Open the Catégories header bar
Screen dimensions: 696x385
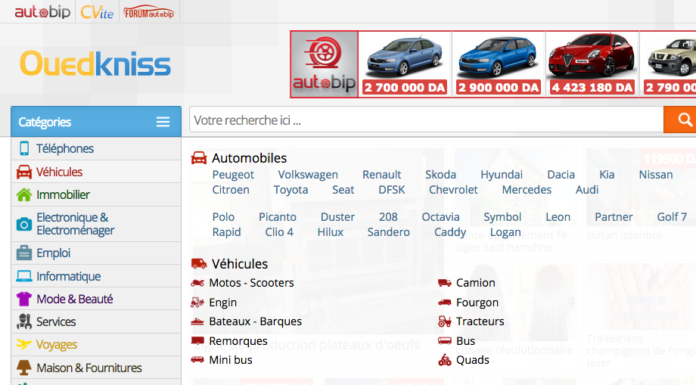pyautogui.click(x=96, y=121)
